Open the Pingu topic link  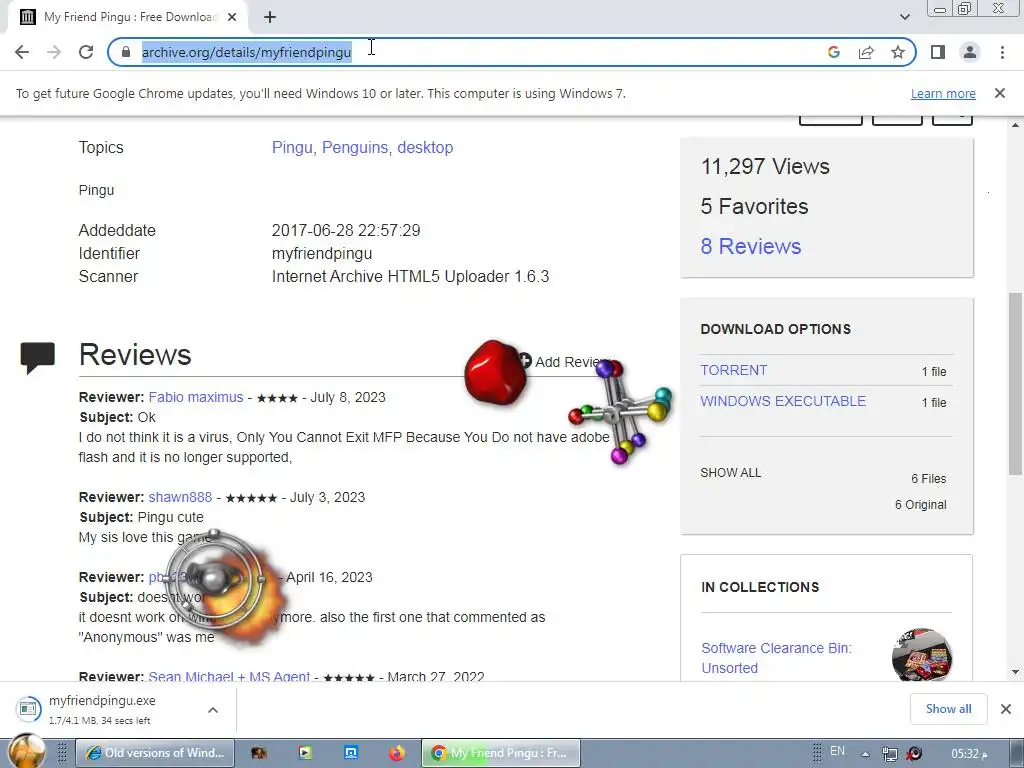click(x=292, y=148)
